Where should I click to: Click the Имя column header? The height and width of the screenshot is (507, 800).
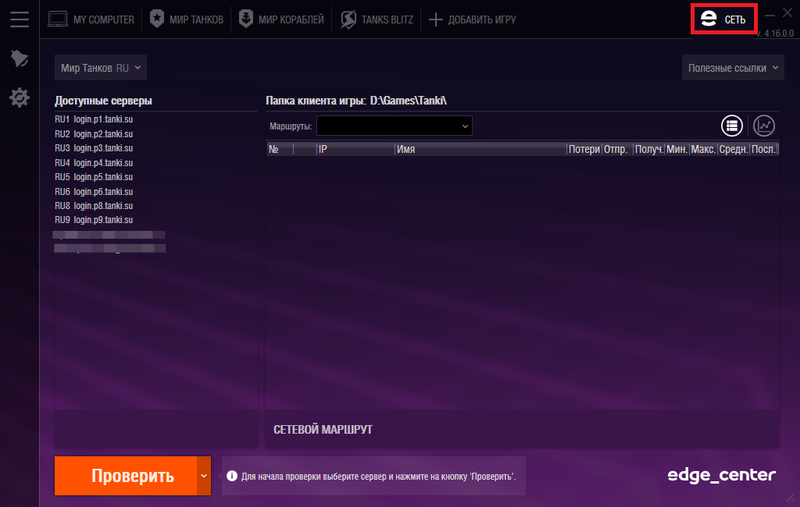tap(481, 149)
